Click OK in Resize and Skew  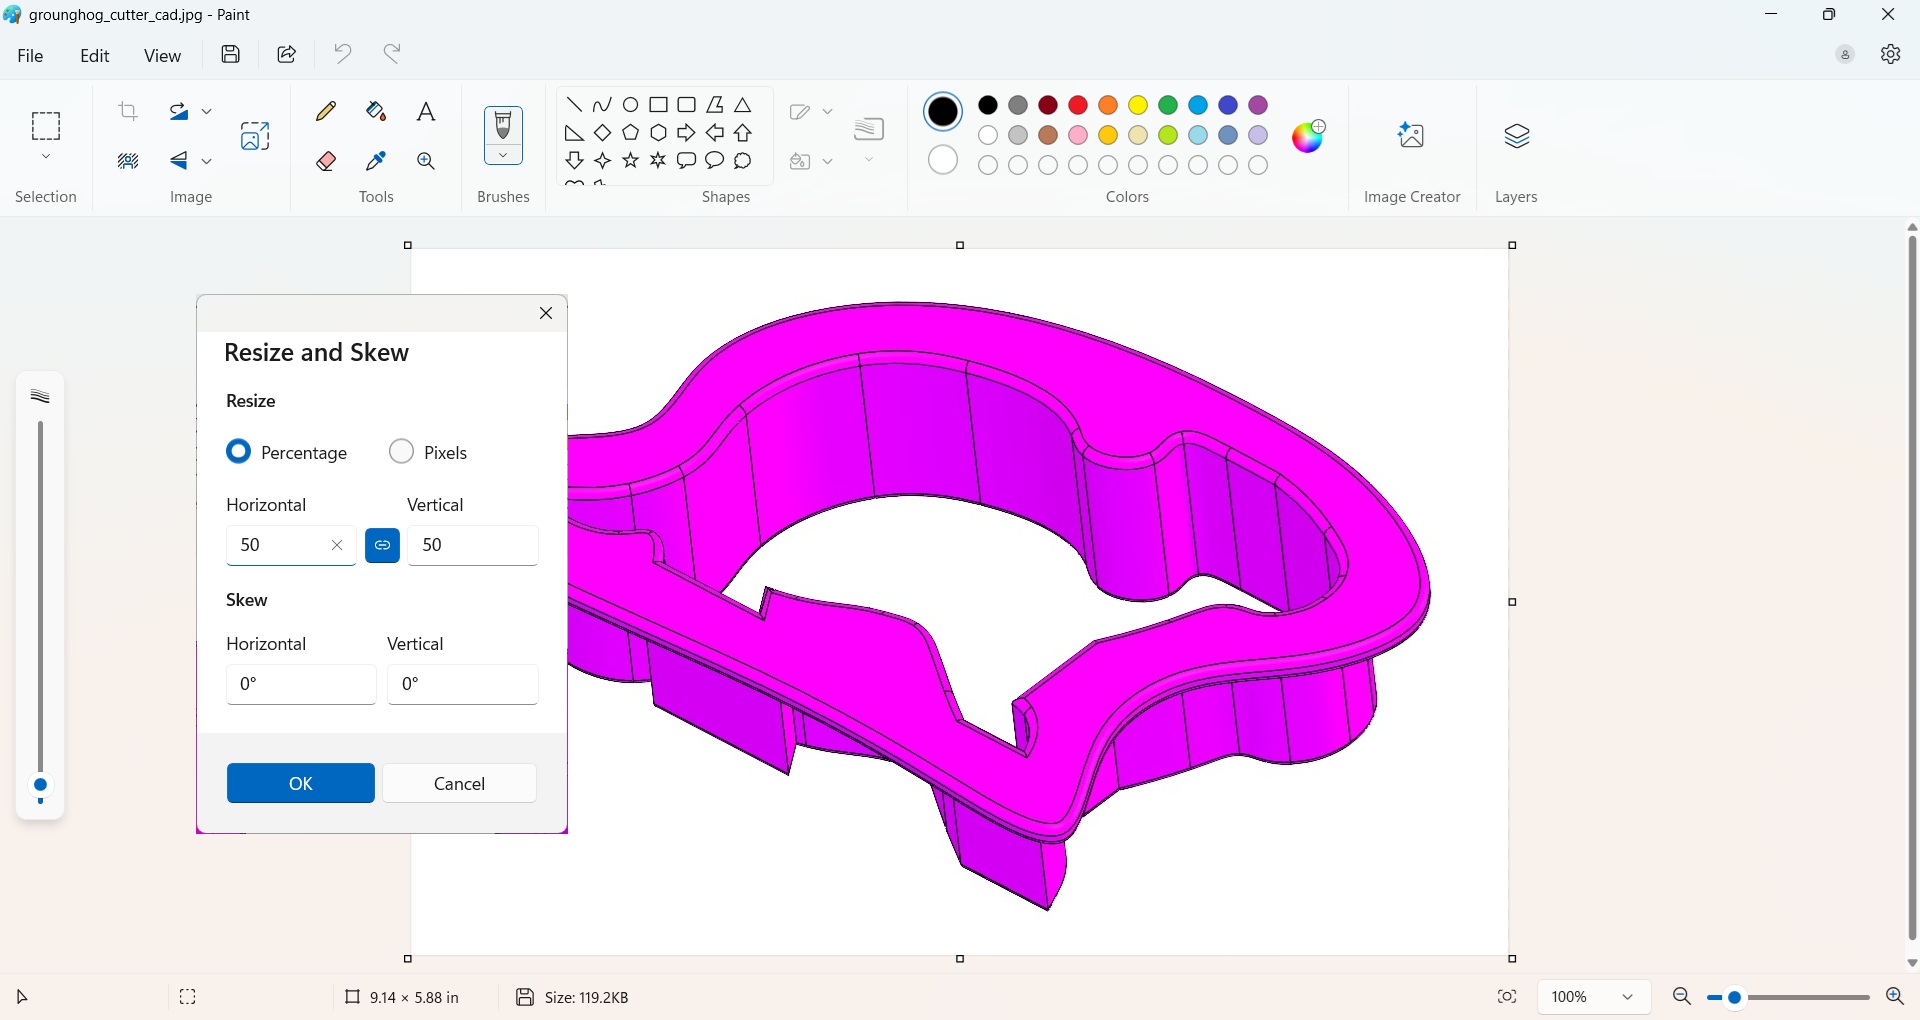(x=301, y=784)
